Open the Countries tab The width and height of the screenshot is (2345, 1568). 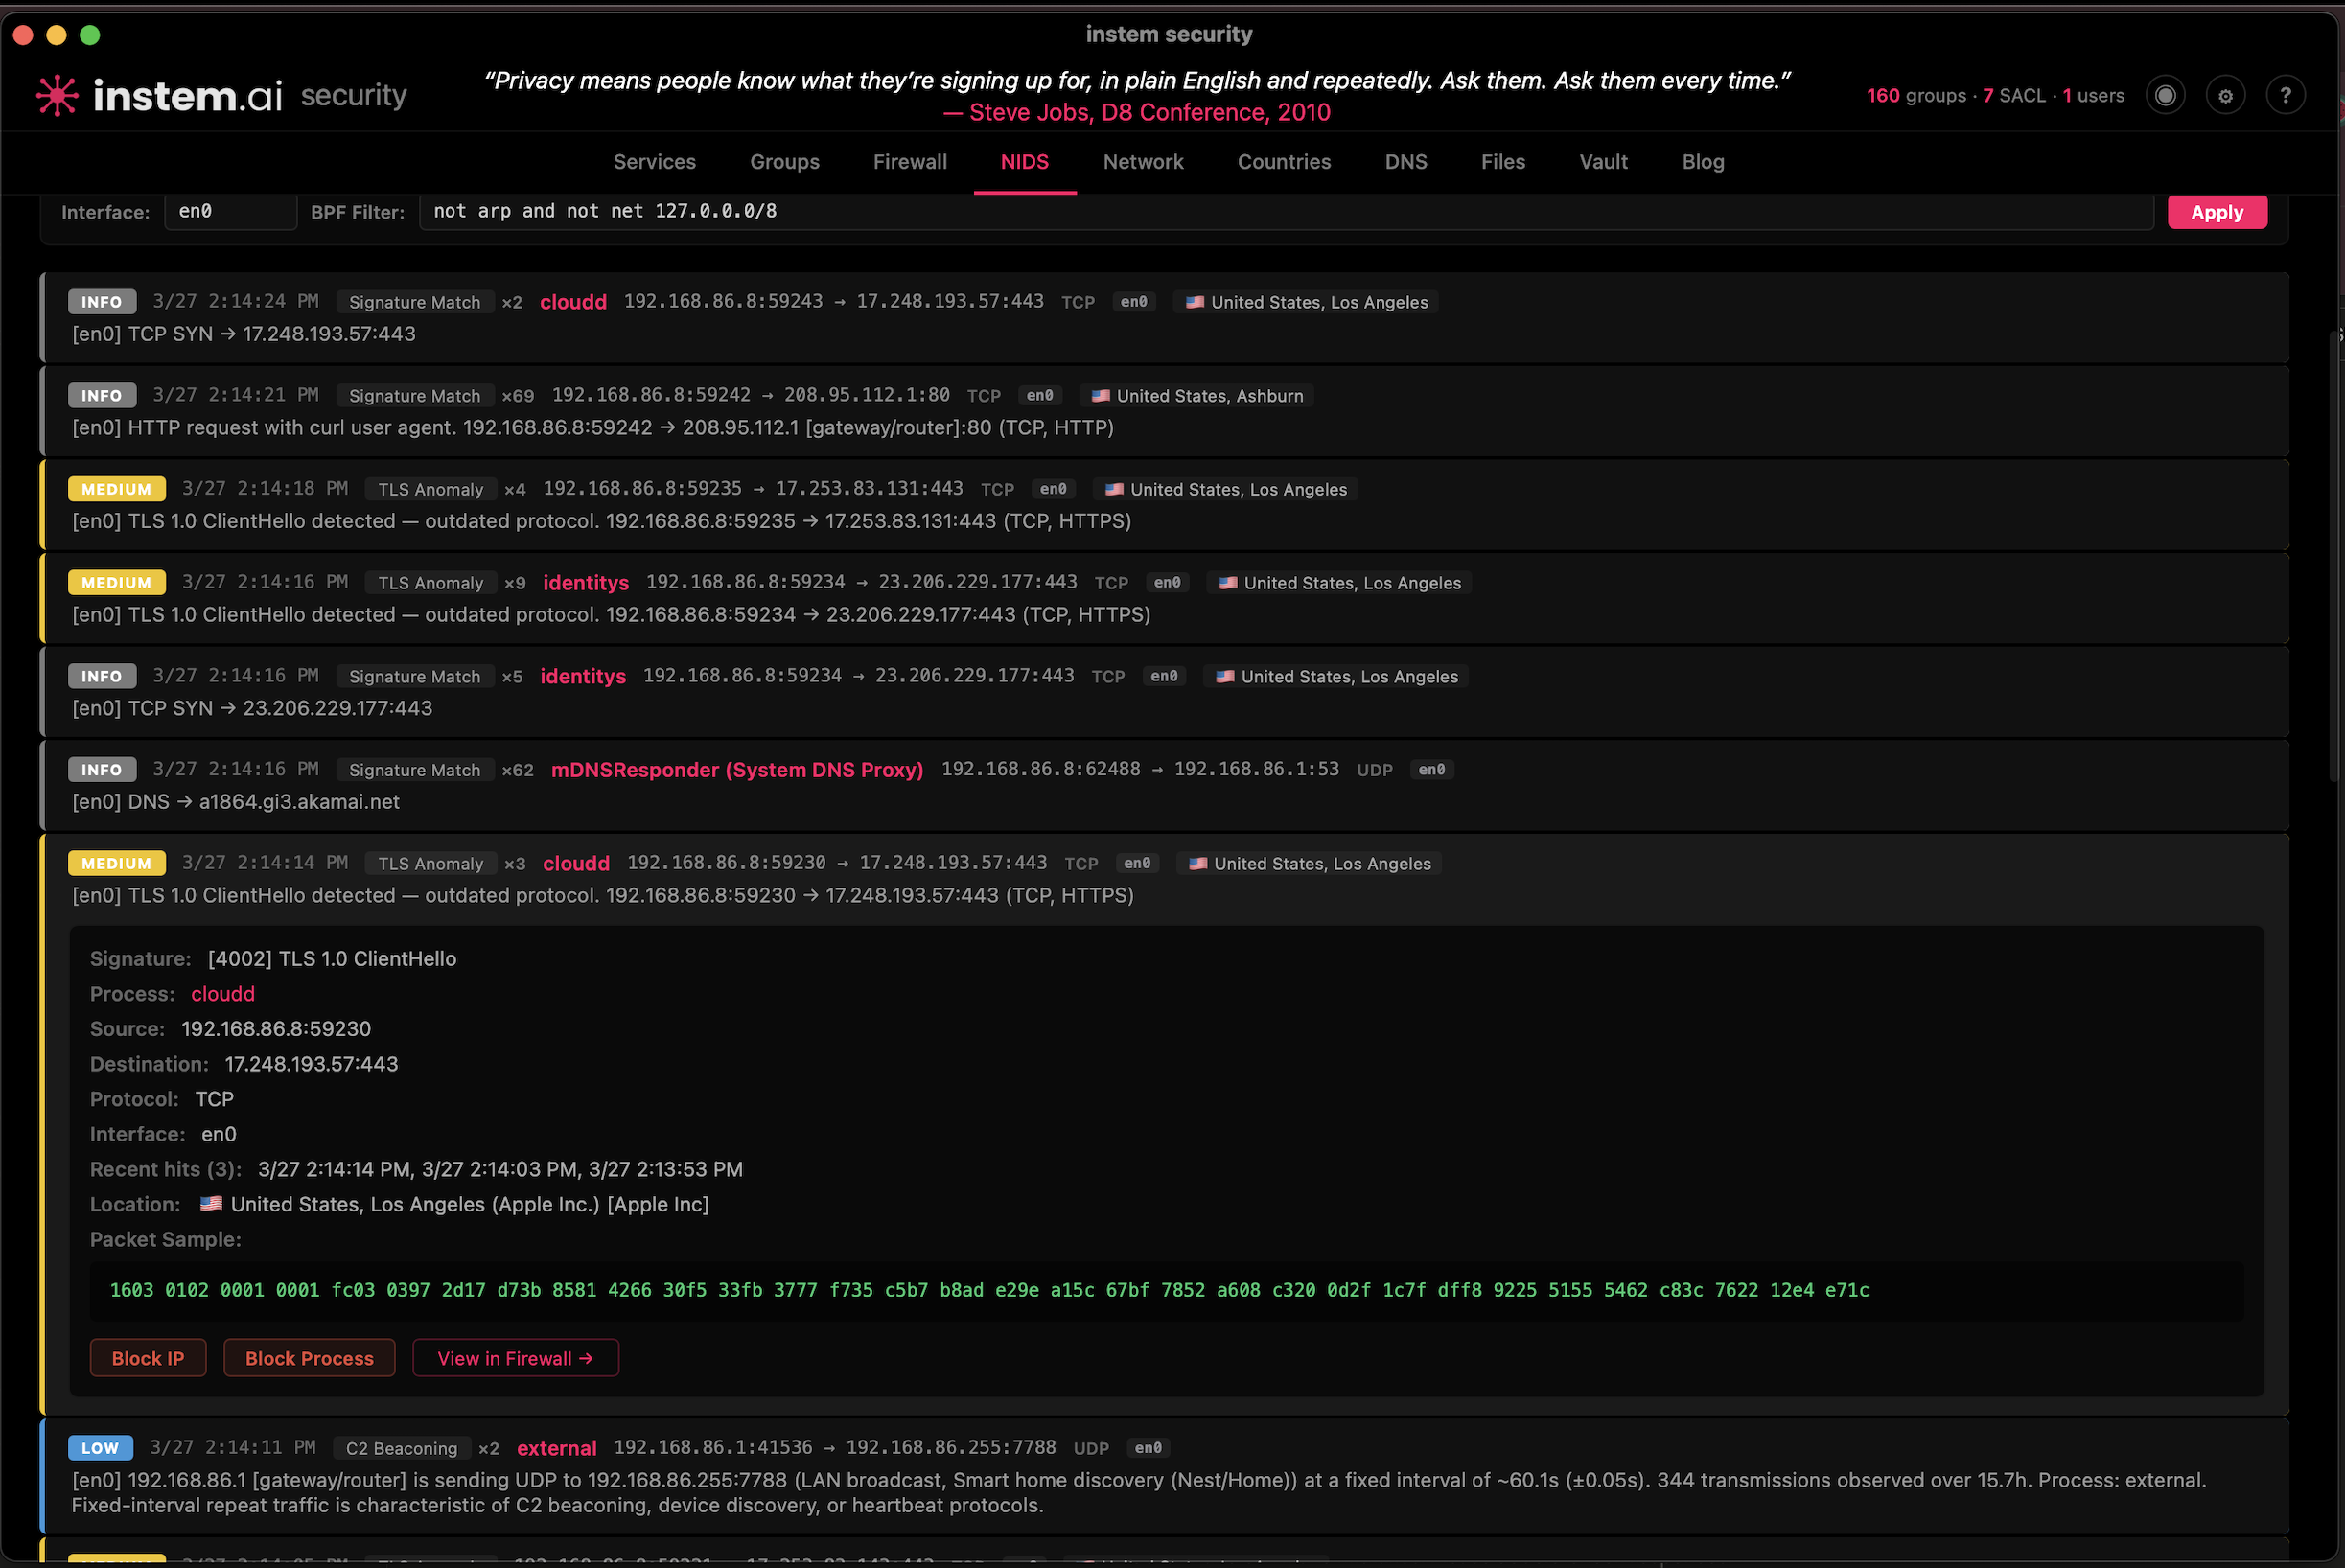coord(1284,161)
